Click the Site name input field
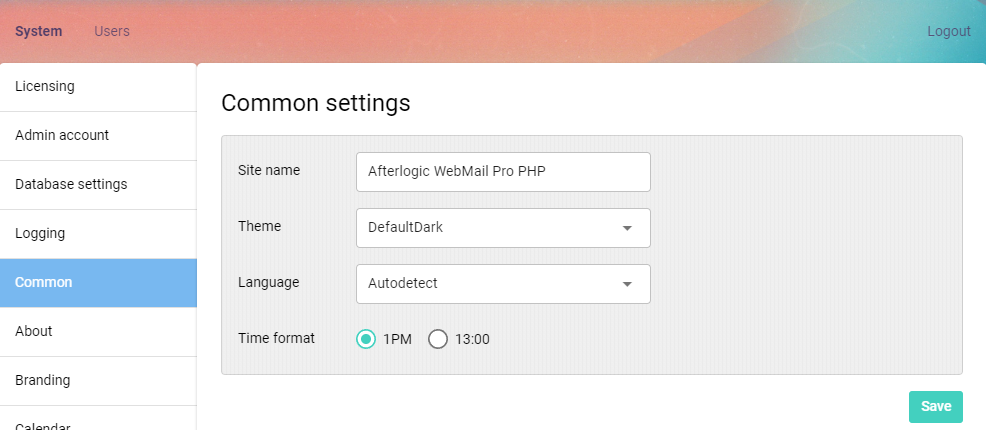The image size is (986, 430). (x=502, y=171)
